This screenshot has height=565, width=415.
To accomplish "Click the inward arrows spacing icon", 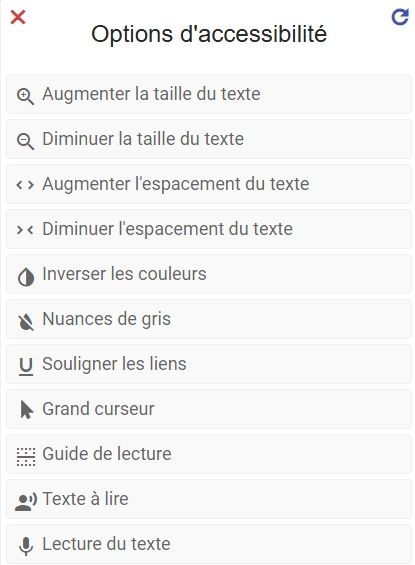I will [x=25, y=230].
